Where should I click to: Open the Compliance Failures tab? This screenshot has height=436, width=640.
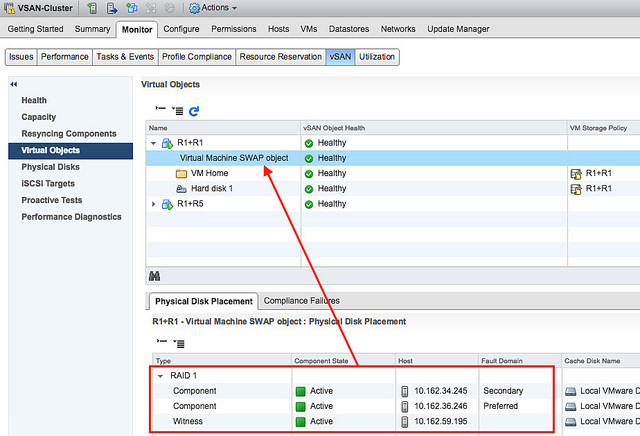pos(301,301)
